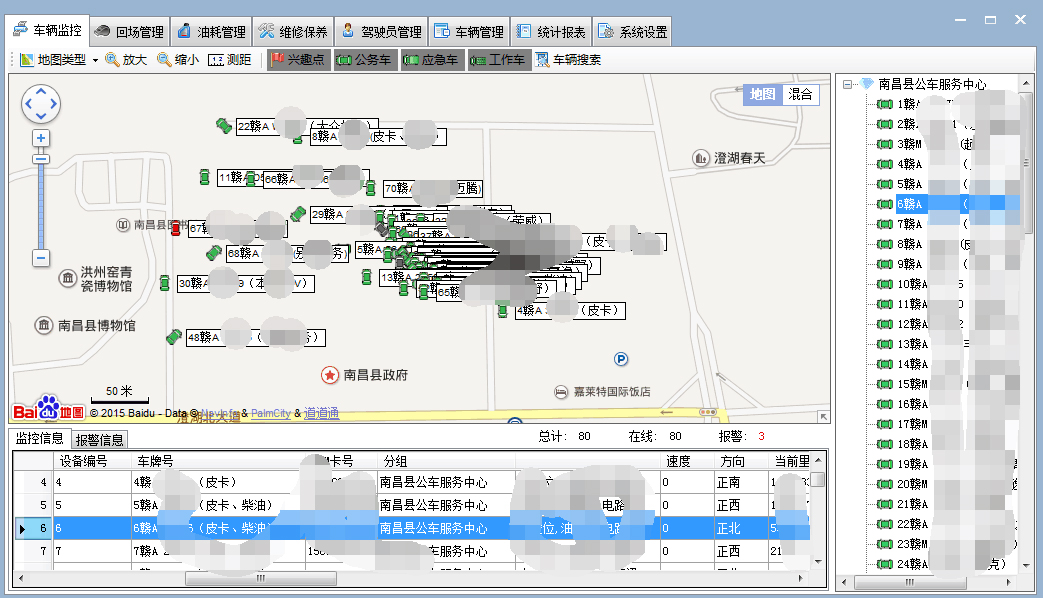This screenshot has width=1043, height=598.
Task: Switch to the 油耗管理 tab
Action: click(210, 32)
